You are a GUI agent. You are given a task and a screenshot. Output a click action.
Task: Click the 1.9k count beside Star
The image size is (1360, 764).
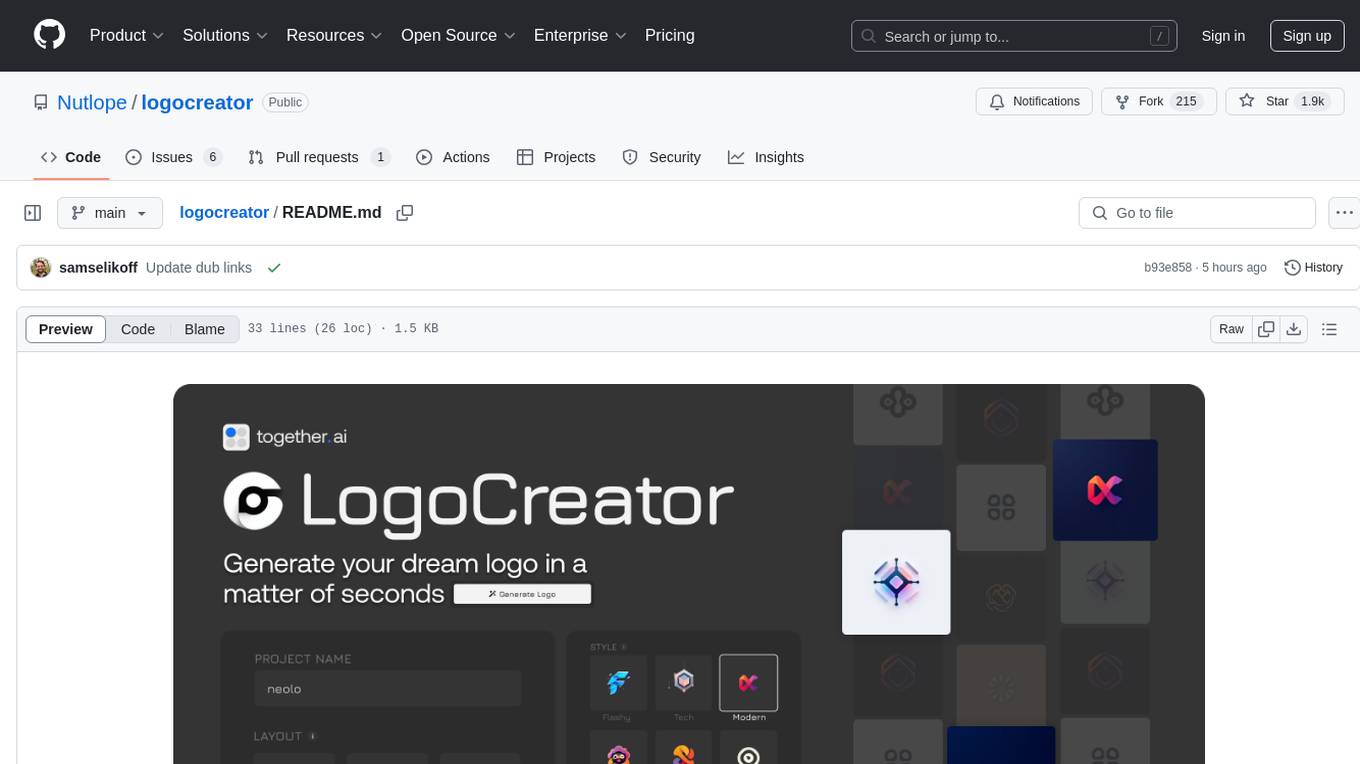tap(1312, 101)
